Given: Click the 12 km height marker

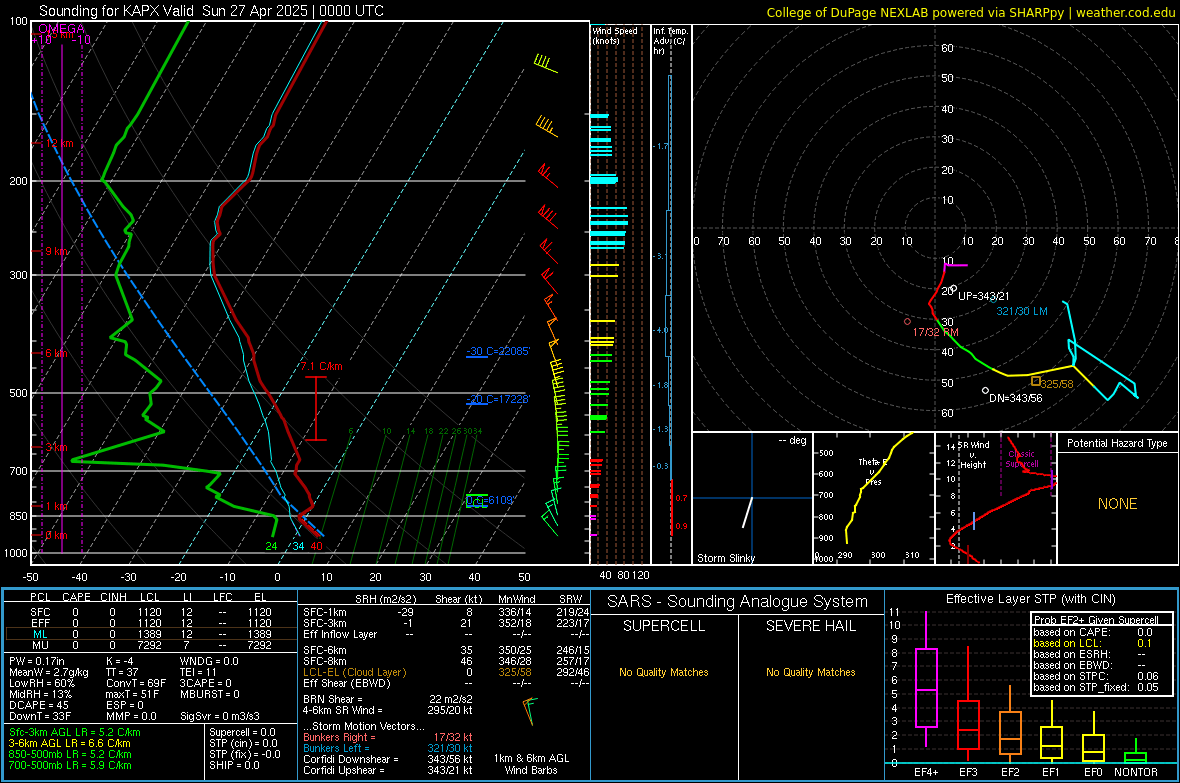Looking at the screenshot, I should pos(60,143).
